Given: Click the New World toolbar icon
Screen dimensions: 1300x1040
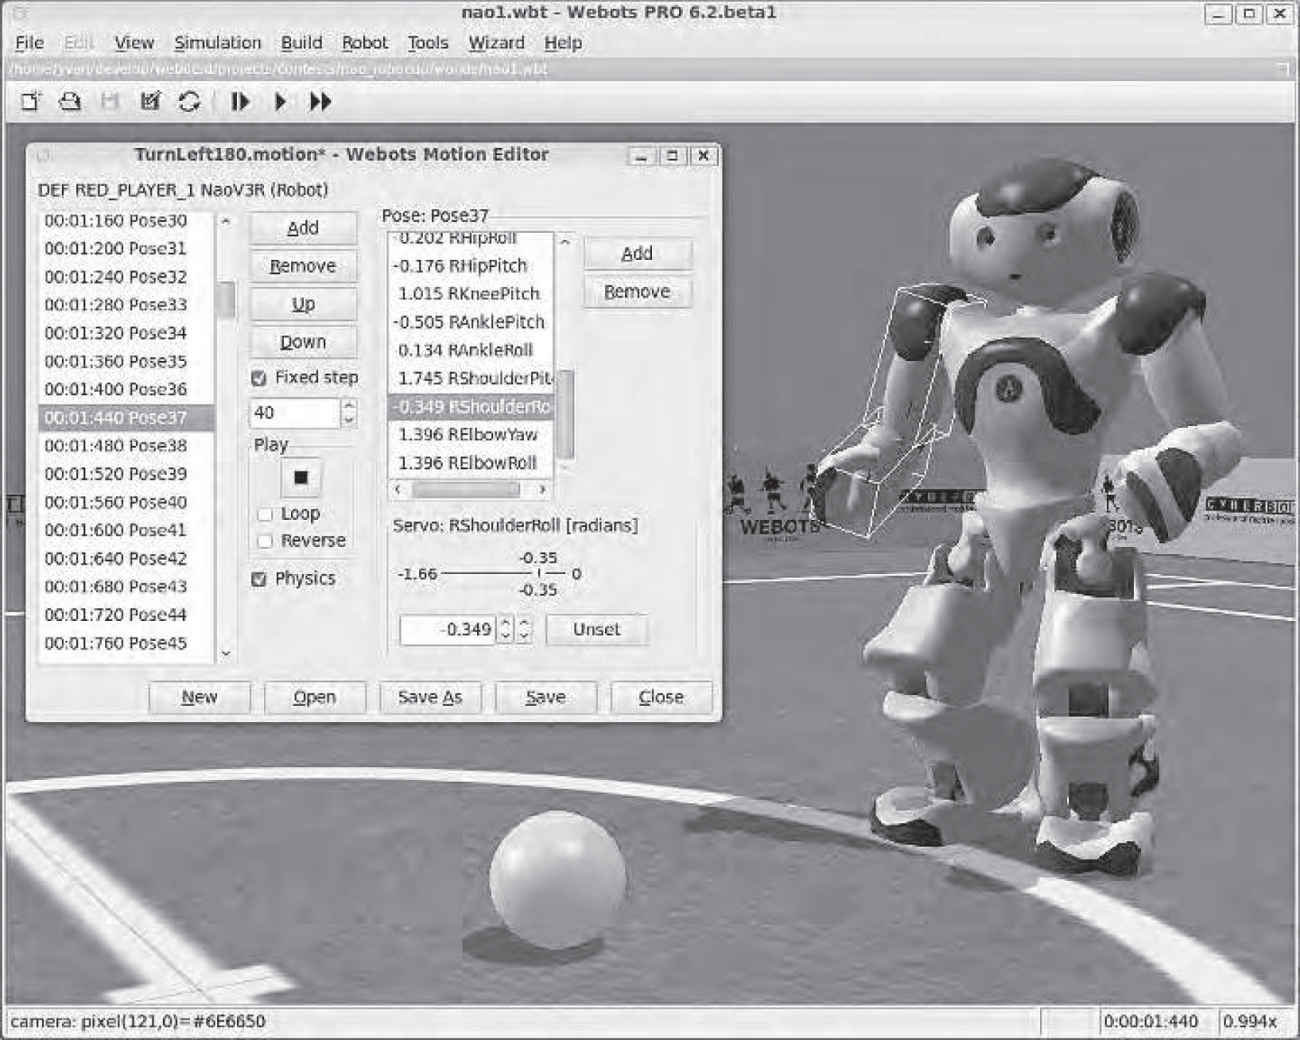Looking at the screenshot, I should pyautogui.click(x=31, y=101).
